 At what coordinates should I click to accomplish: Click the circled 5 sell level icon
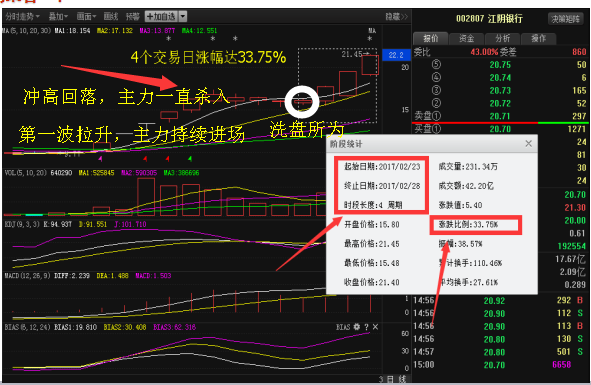pos(436,64)
